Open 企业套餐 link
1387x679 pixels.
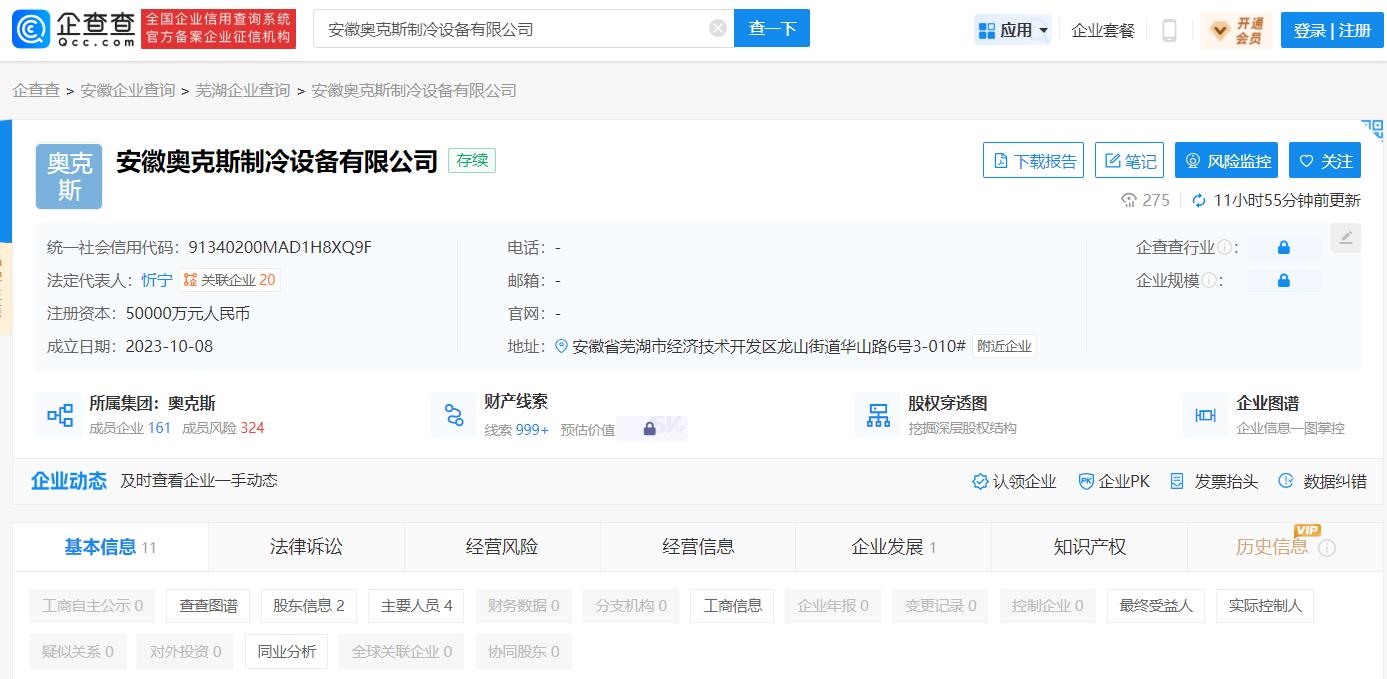[x=1103, y=30]
